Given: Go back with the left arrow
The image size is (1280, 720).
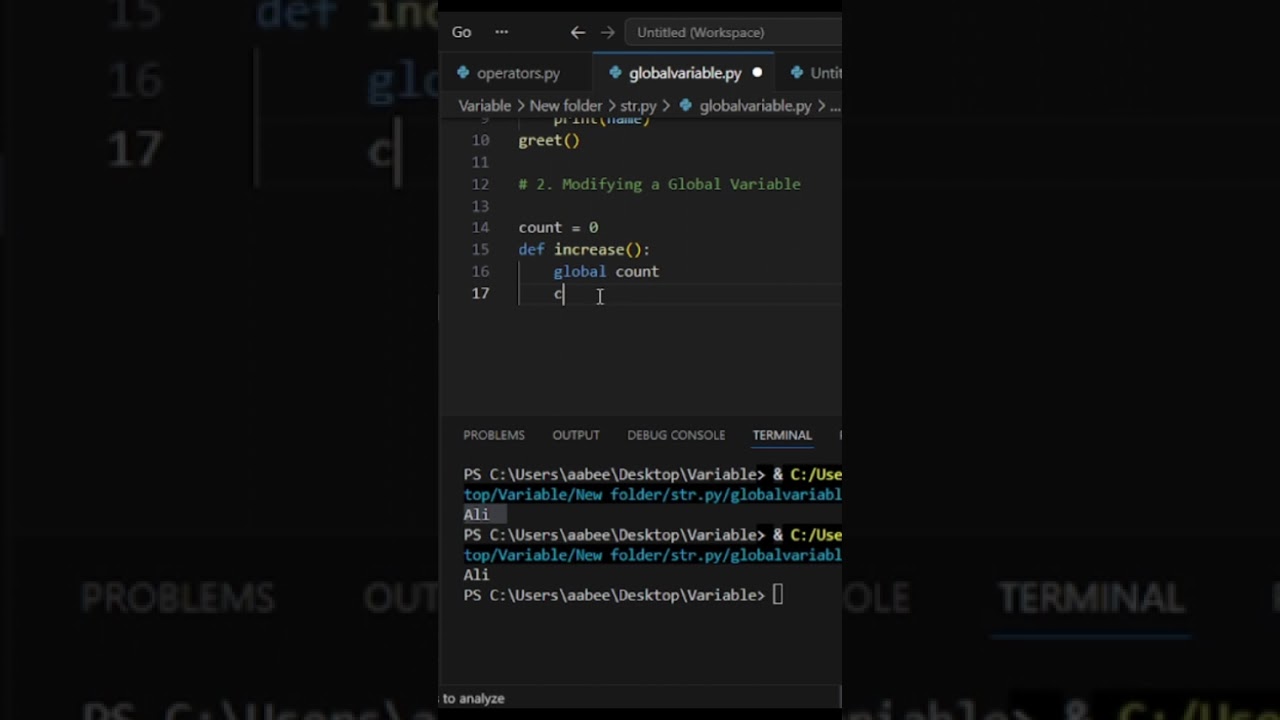Looking at the screenshot, I should pos(577,32).
